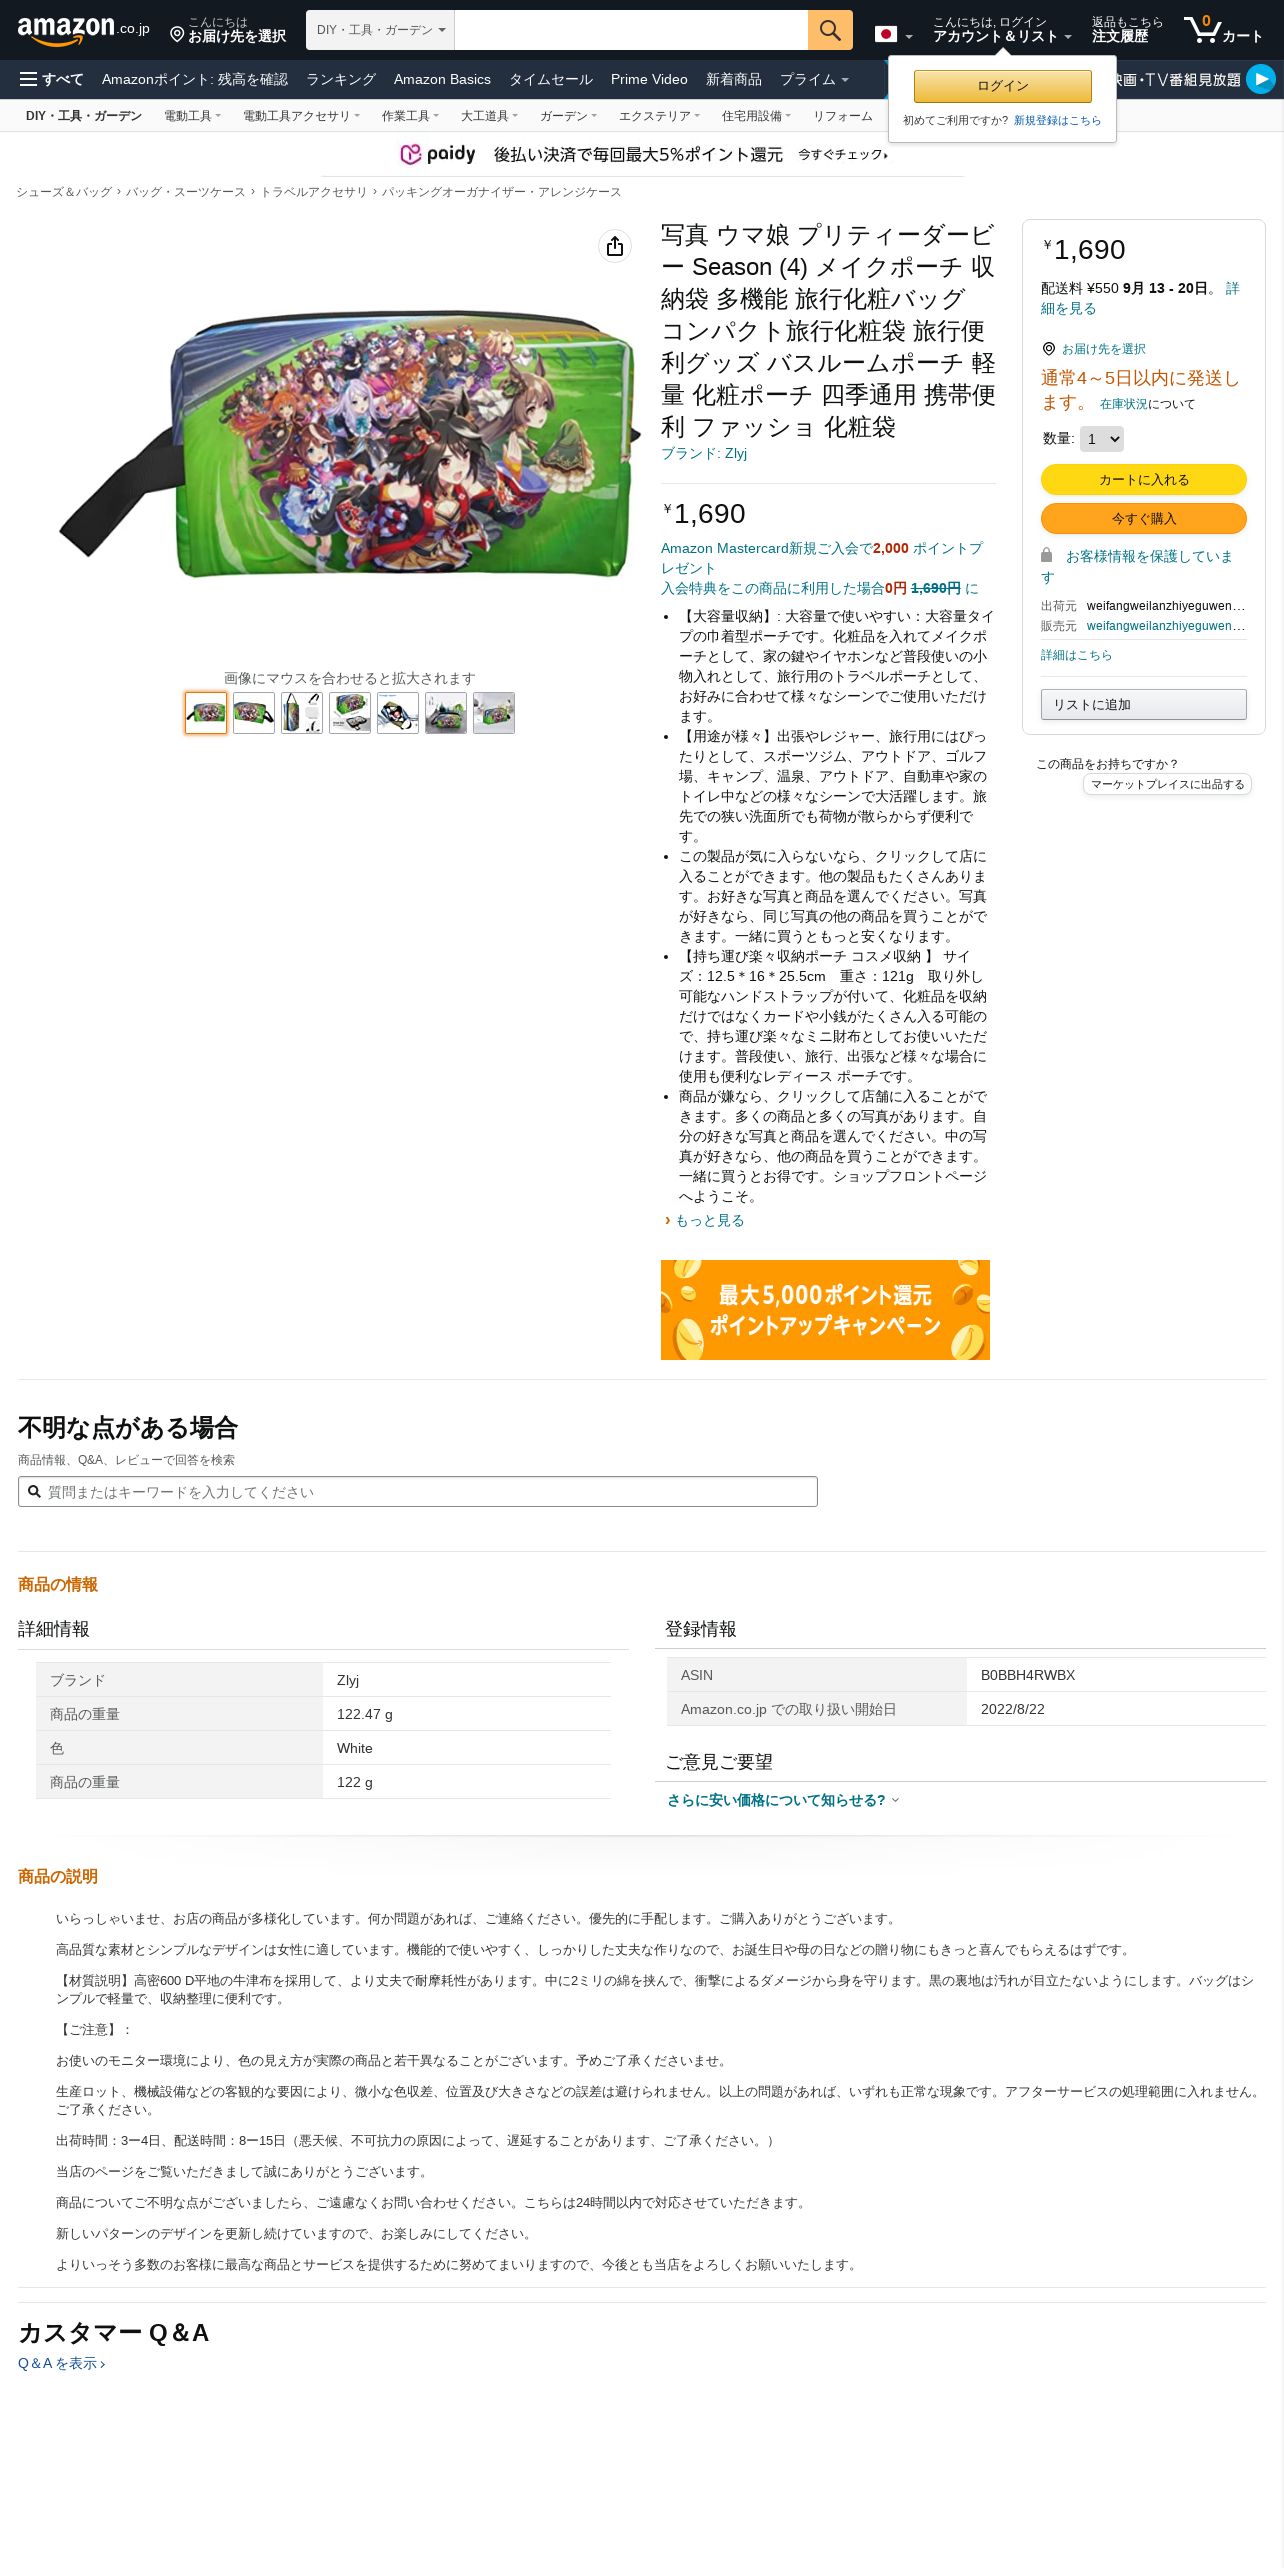
Task: Open the cart icon
Action: [x=1223, y=30]
